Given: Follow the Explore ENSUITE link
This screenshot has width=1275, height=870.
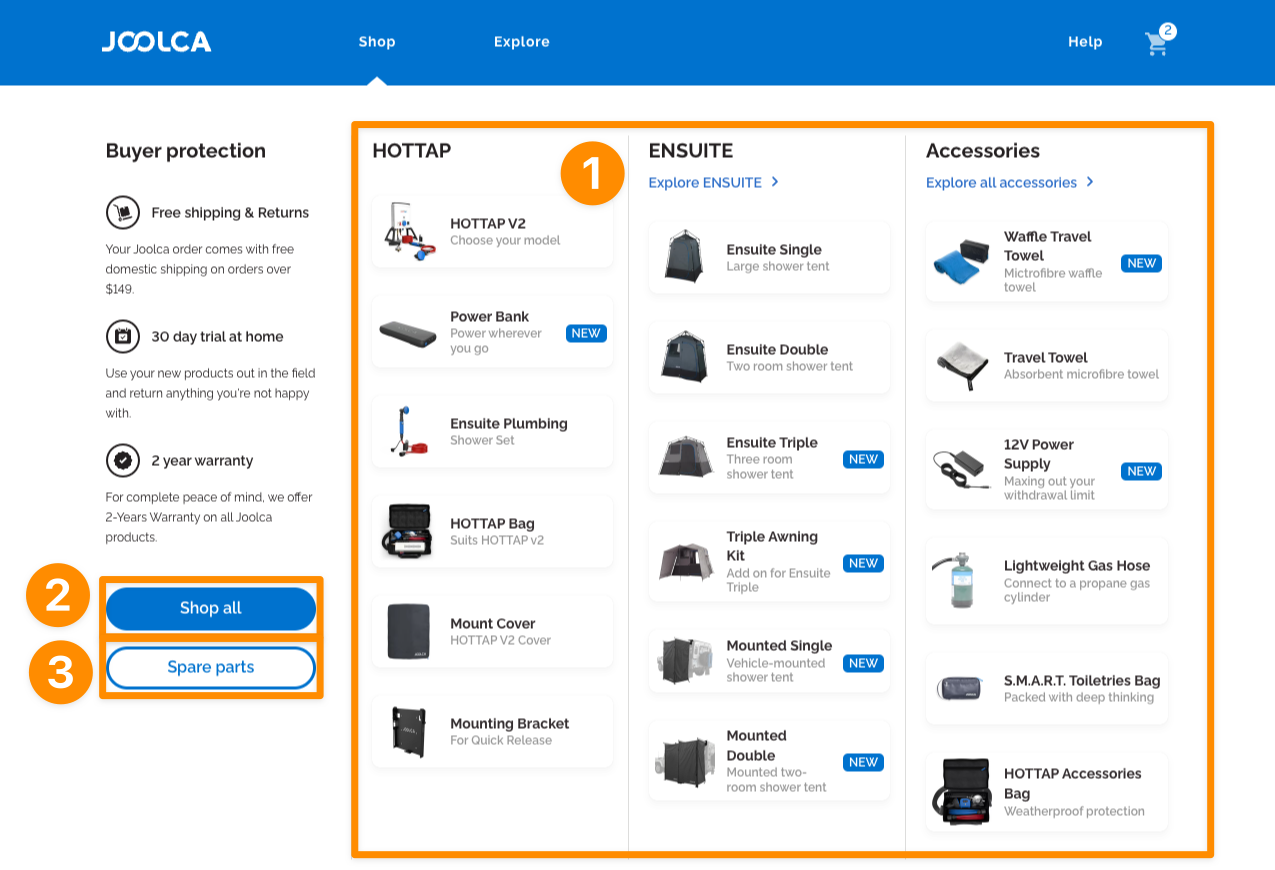Looking at the screenshot, I should coord(705,182).
